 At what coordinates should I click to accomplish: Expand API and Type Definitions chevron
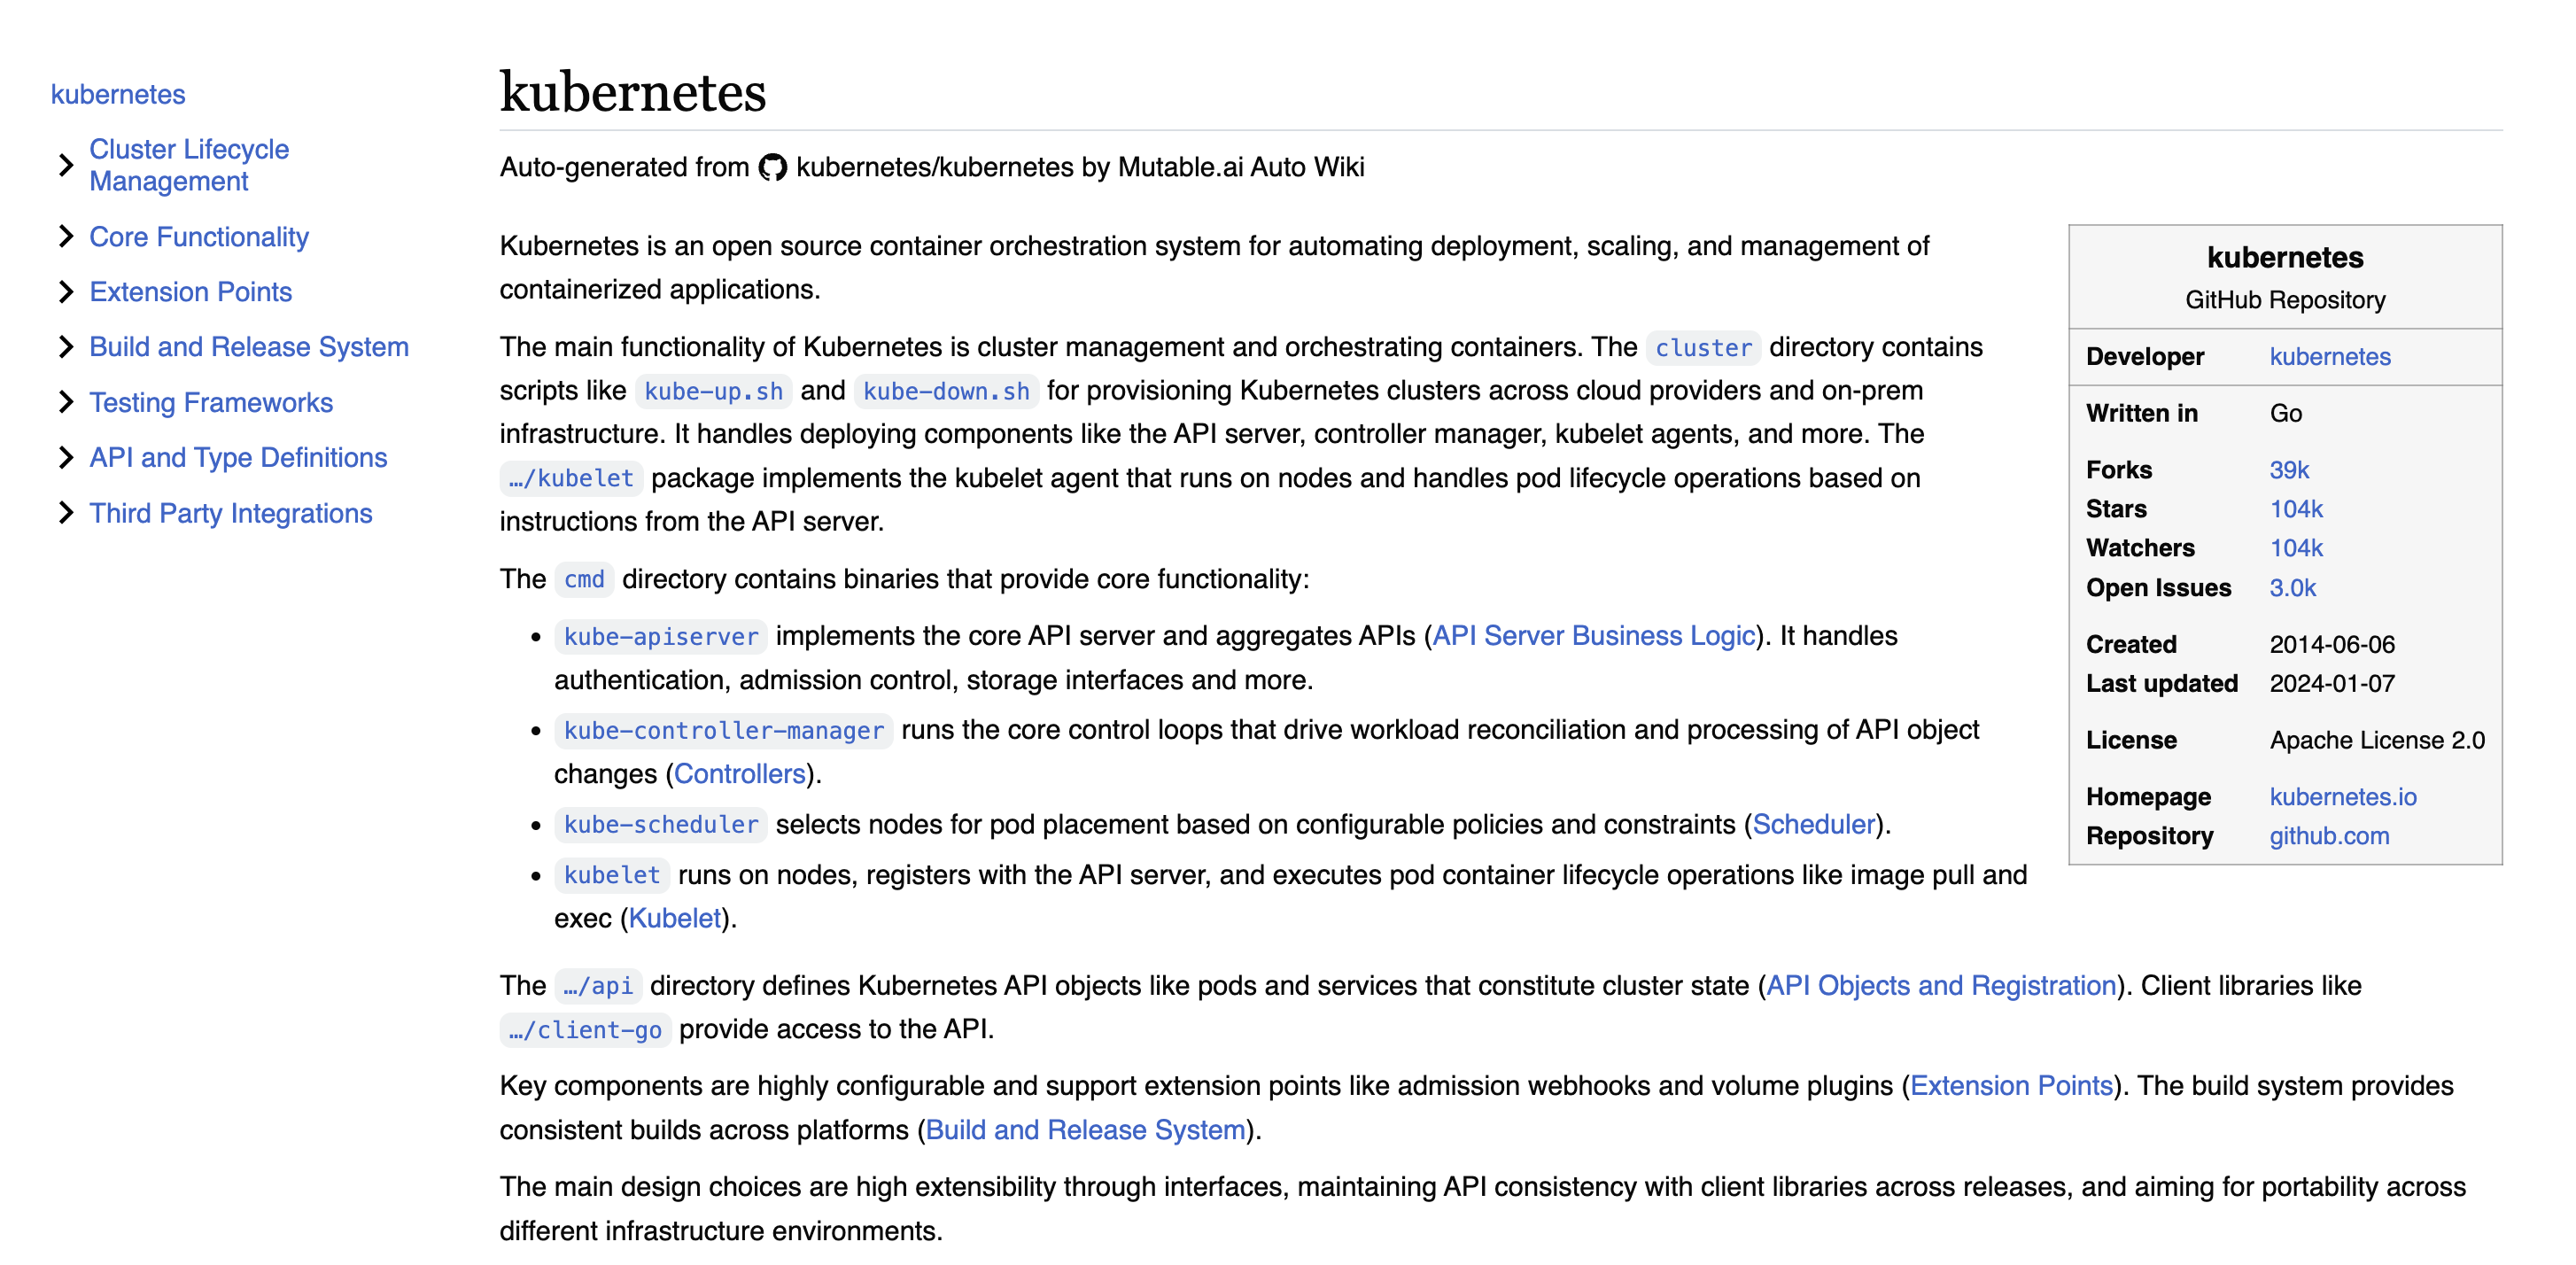(66, 457)
